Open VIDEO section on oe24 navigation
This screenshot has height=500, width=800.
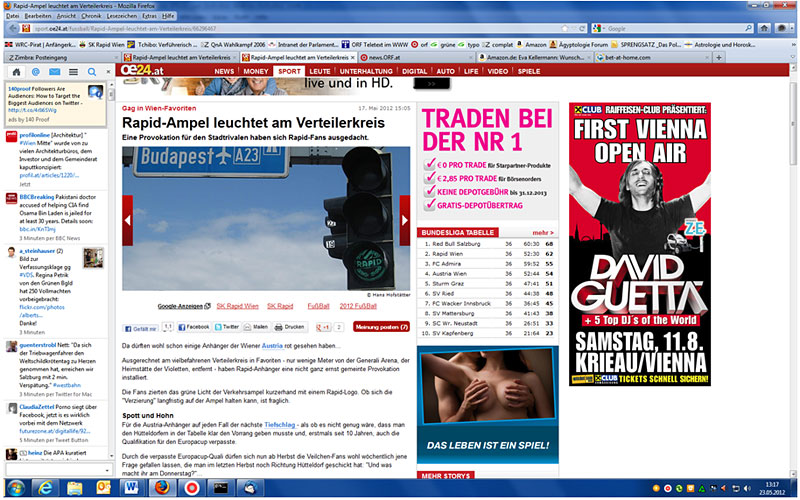497,71
